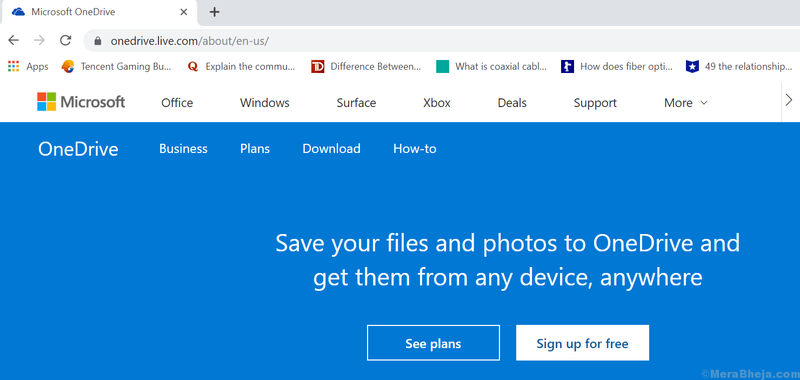
Task: Click the See plans button
Action: tap(433, 343)
